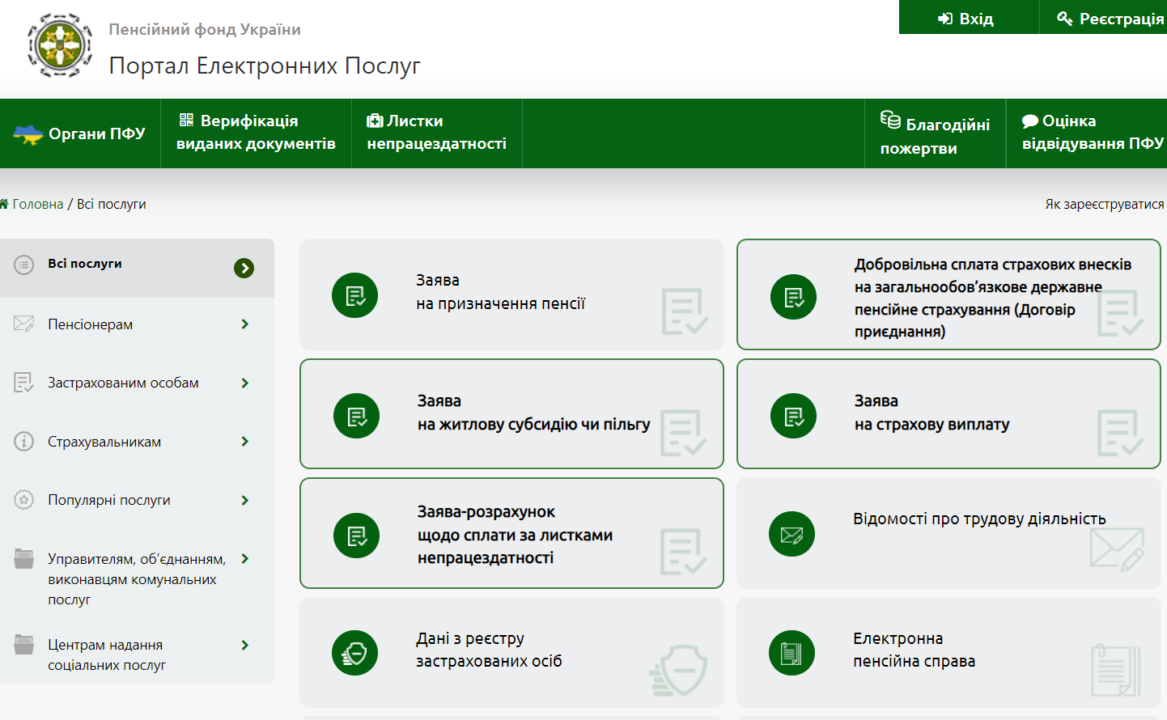Image resolution: width=1167 pixels, height=720 pixels.
Task: Click the medical case icon beside Листки
Action: pyautogui.click(x=374, y=121)
